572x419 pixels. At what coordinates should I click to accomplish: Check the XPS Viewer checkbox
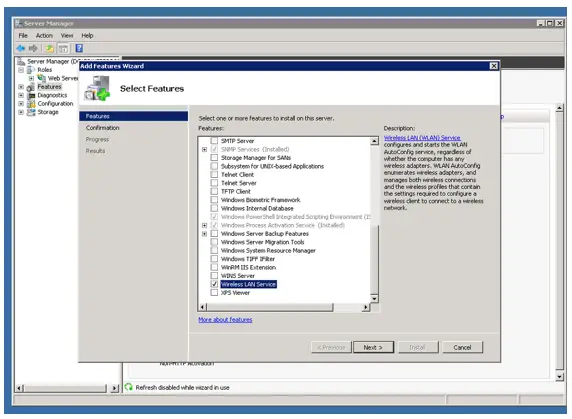pos(214,292)
